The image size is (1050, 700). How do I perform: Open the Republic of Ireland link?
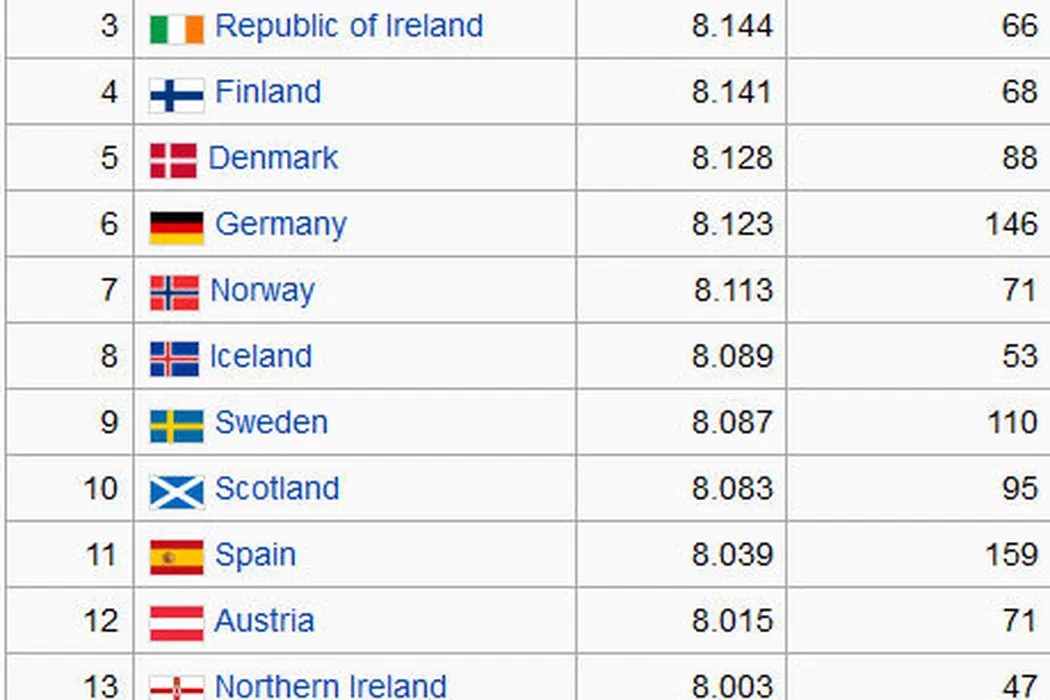pyautogui.click(x=349, y=26)
